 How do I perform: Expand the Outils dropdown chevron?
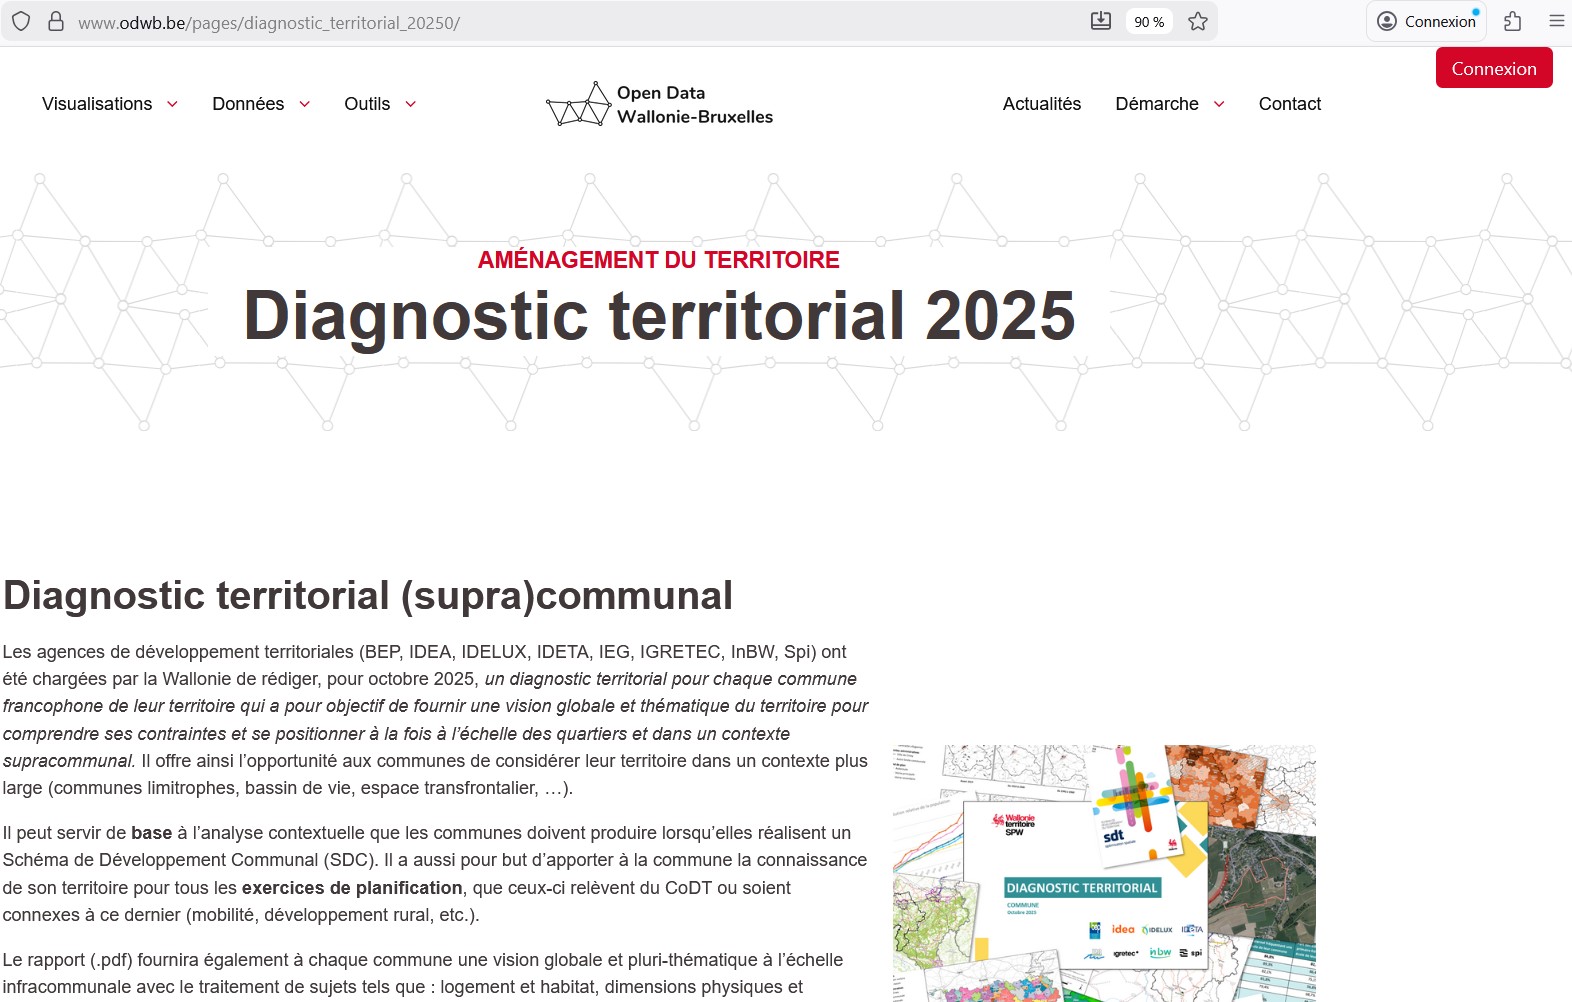(410, 104)
